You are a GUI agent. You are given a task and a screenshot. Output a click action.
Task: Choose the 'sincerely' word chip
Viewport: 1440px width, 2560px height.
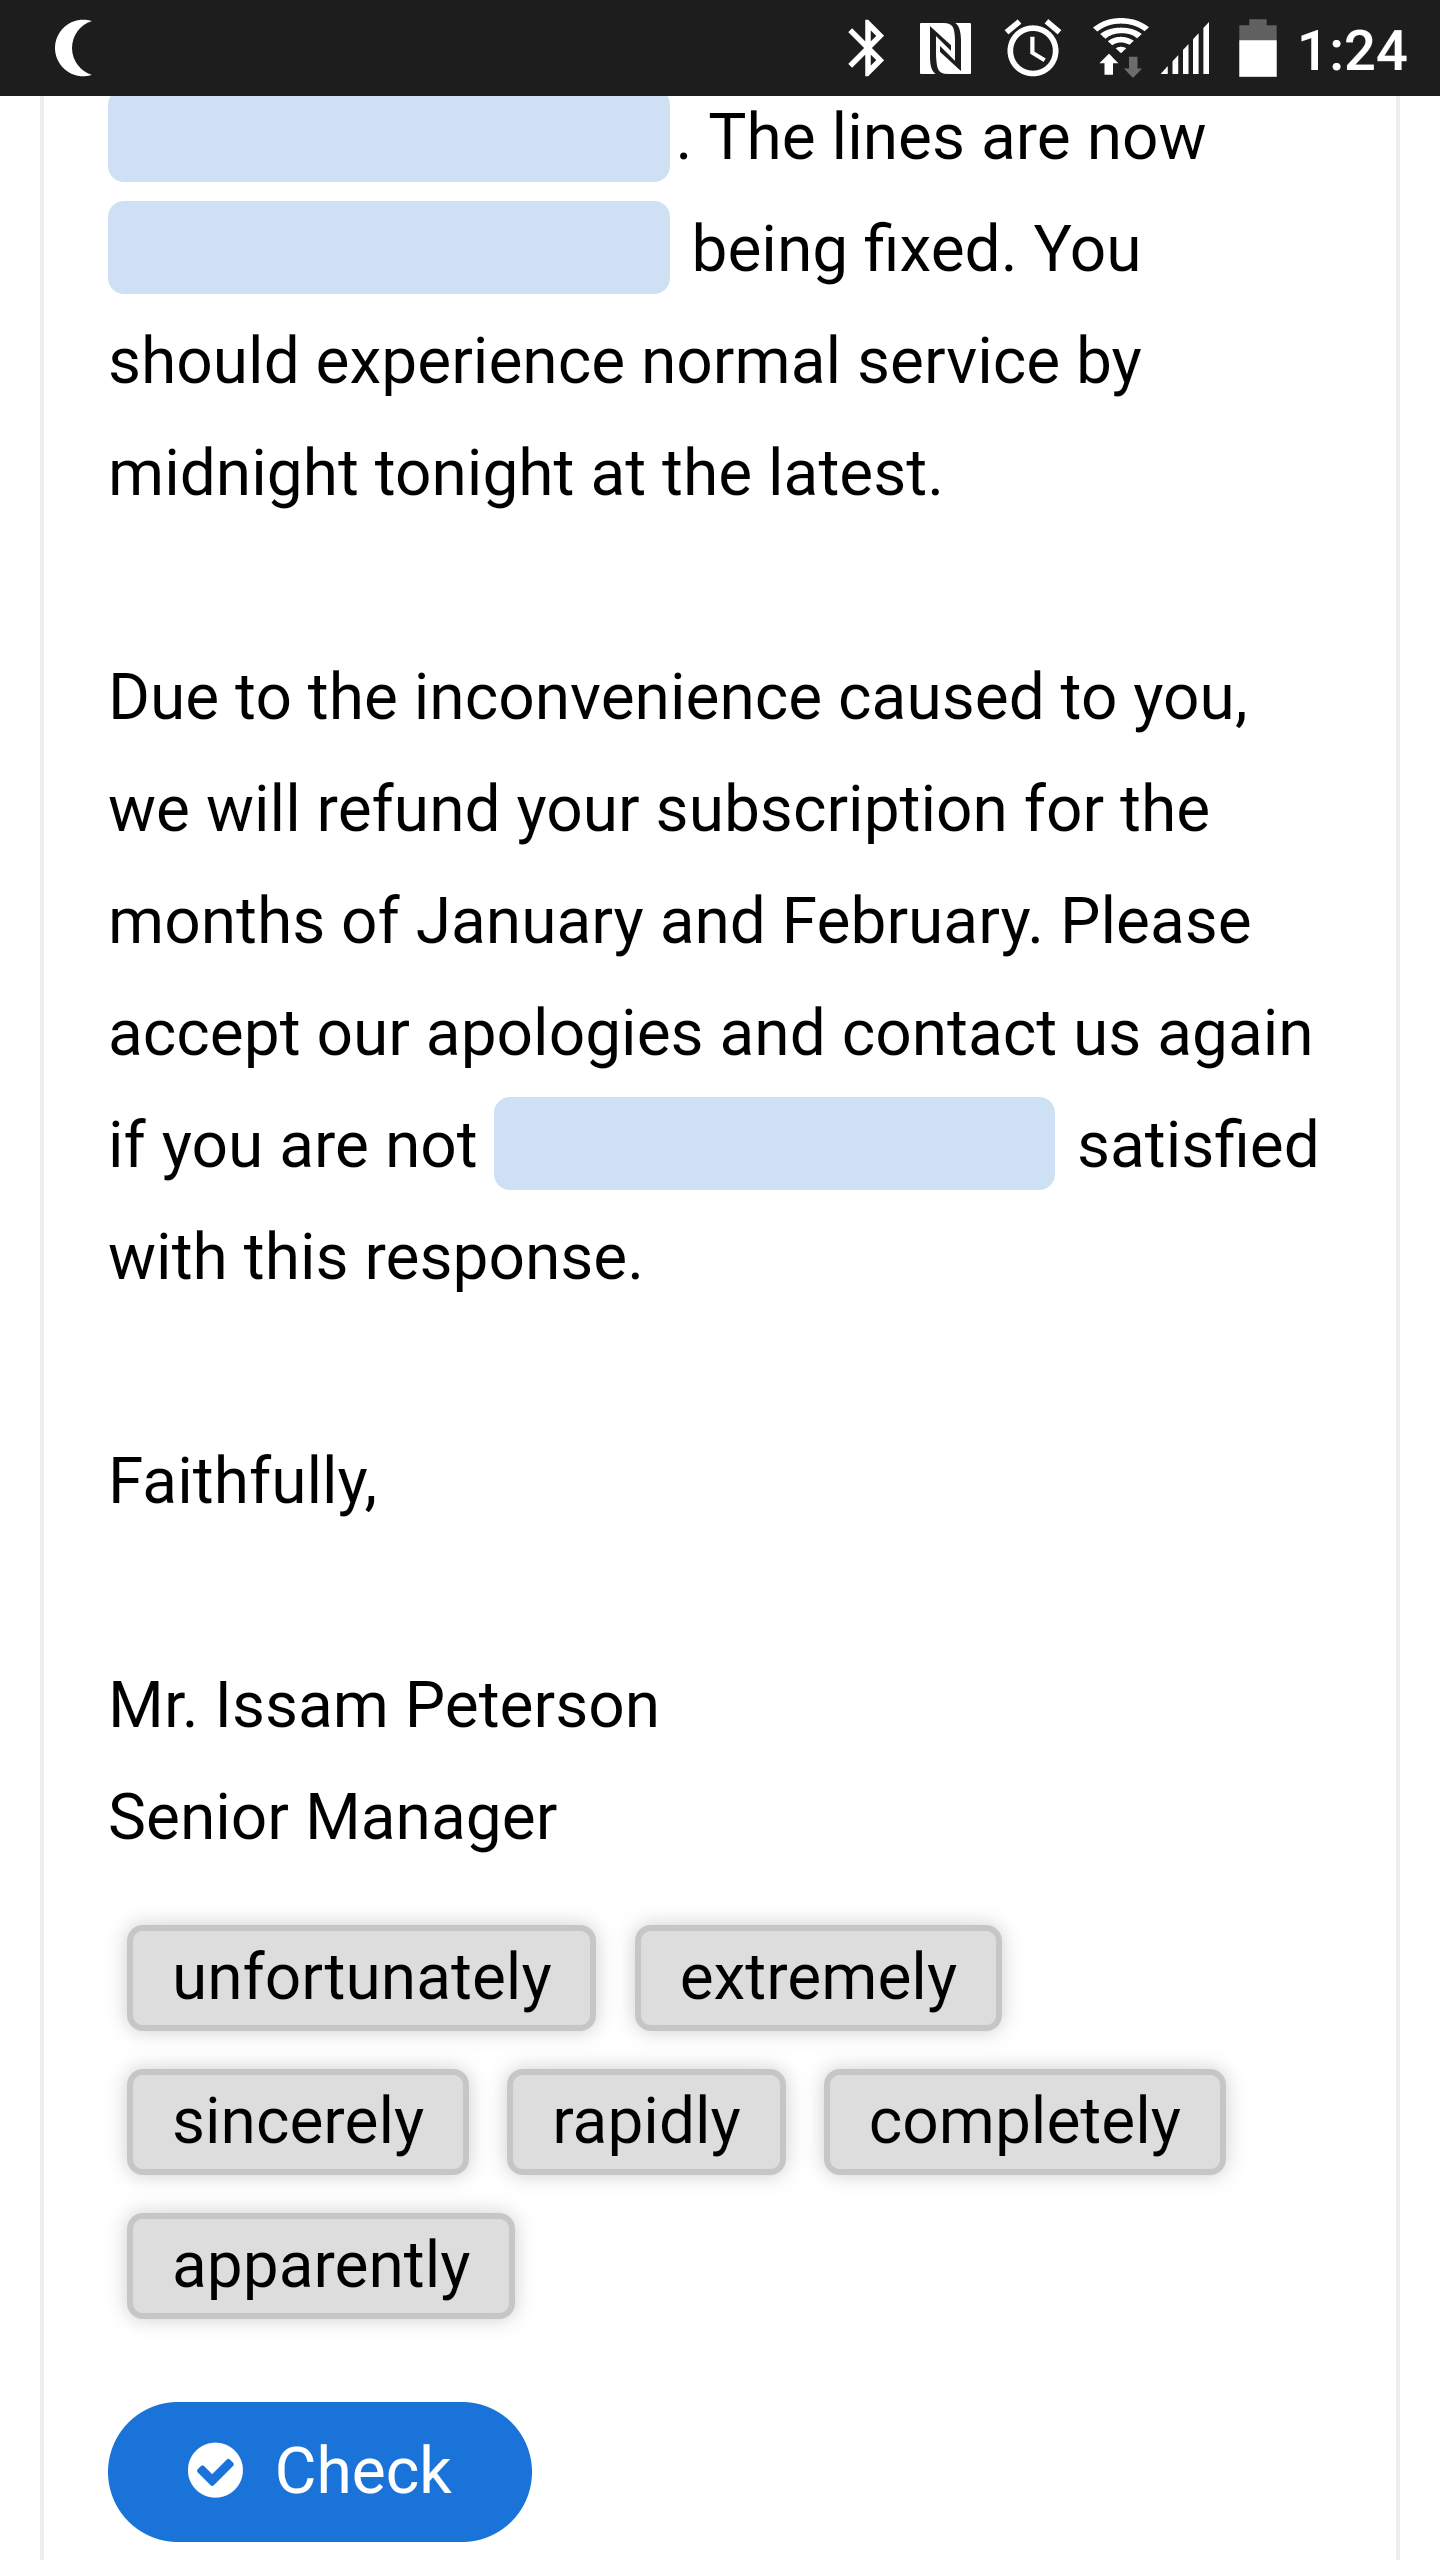click(x=298, y=2122)
